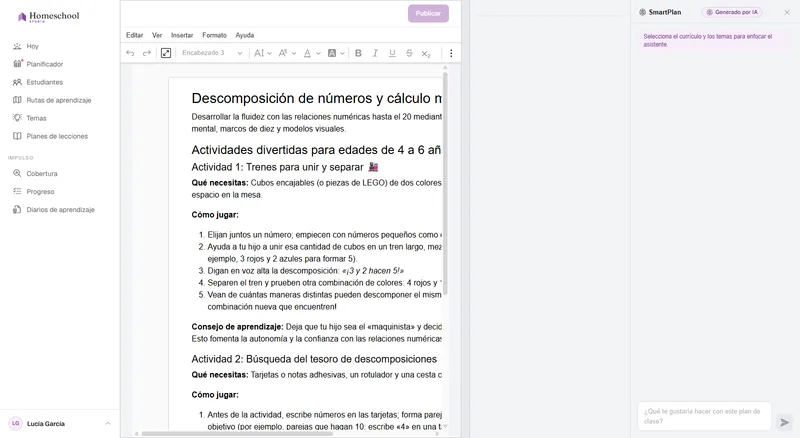Open the Editar menu
The width and height of the screenshot is (800, 438).
tap(135, 35)
